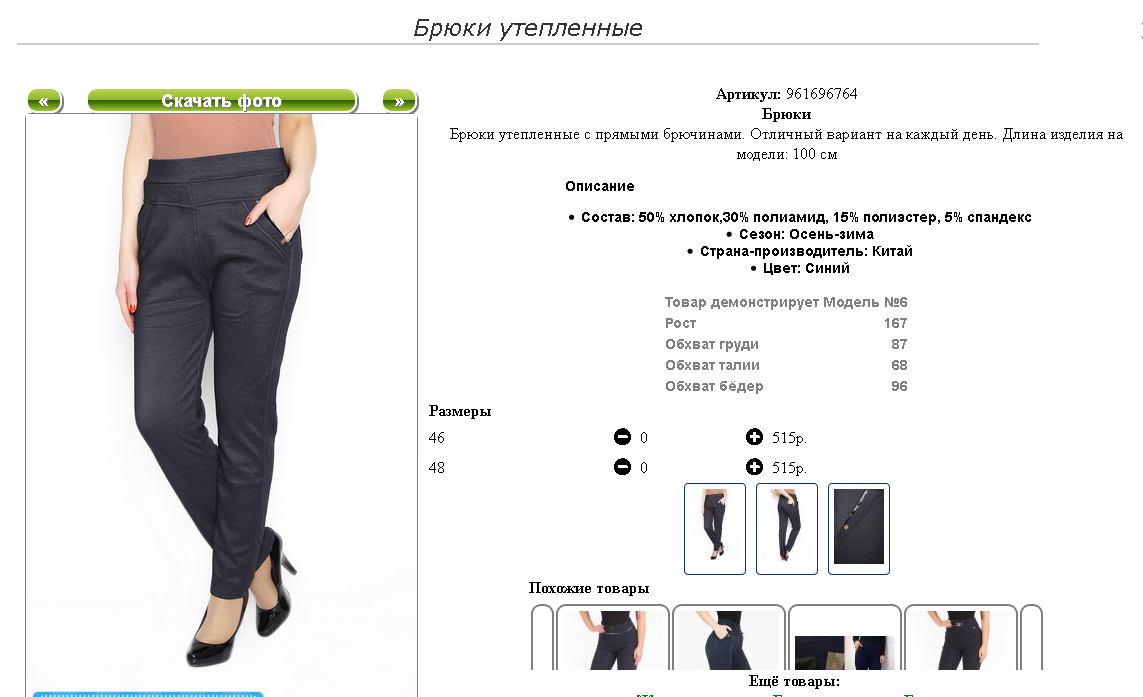This screenshot has height=697, width=1143.
Task: Click the next photo arrow button »
Action: click(399, 101)
